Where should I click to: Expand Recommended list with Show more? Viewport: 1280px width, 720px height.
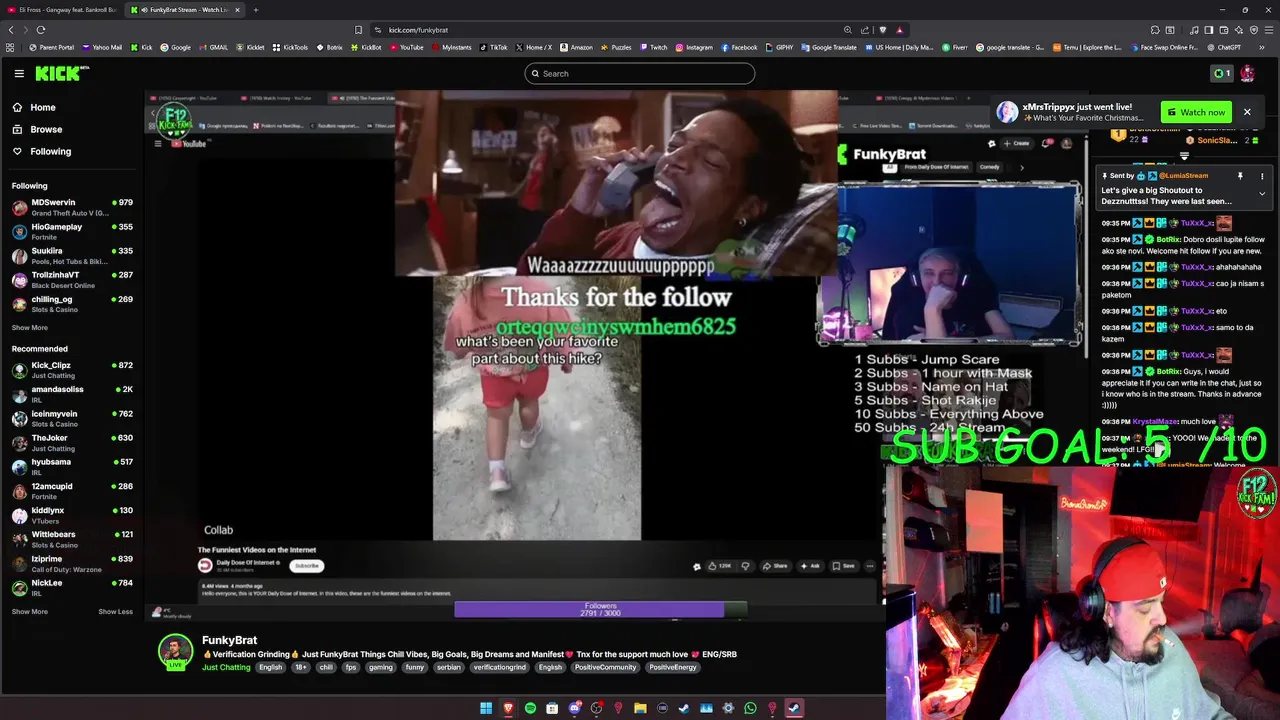pos(30,611)
